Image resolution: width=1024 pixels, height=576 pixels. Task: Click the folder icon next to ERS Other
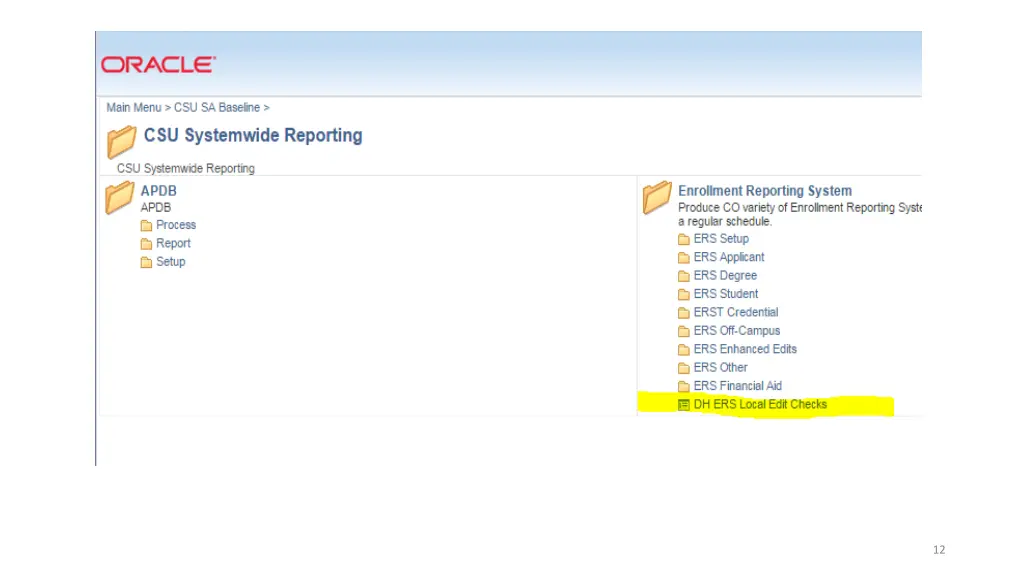tap(684, 368)
